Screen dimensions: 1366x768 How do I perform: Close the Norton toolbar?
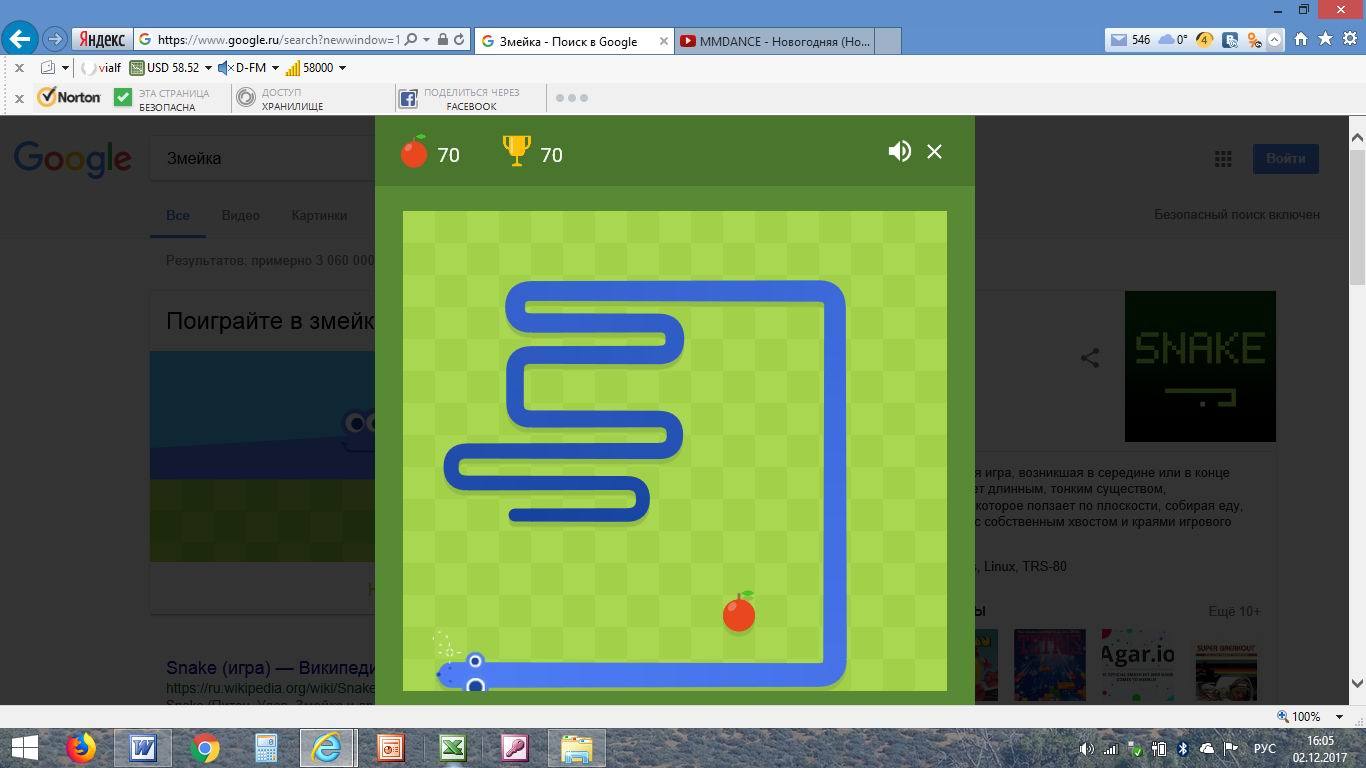point(19,98)
